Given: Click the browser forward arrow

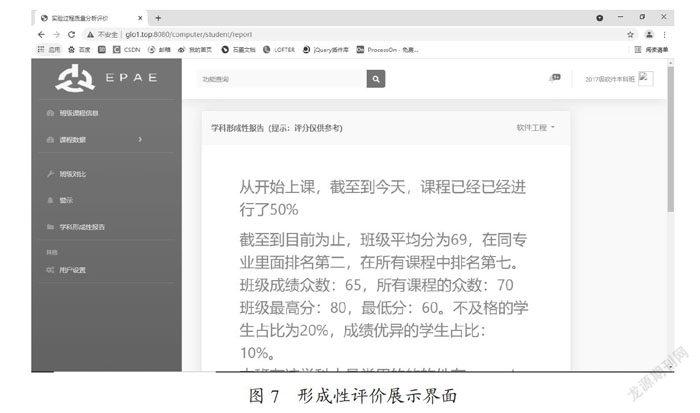Looking at the screenshot, I should click(56, 34).
